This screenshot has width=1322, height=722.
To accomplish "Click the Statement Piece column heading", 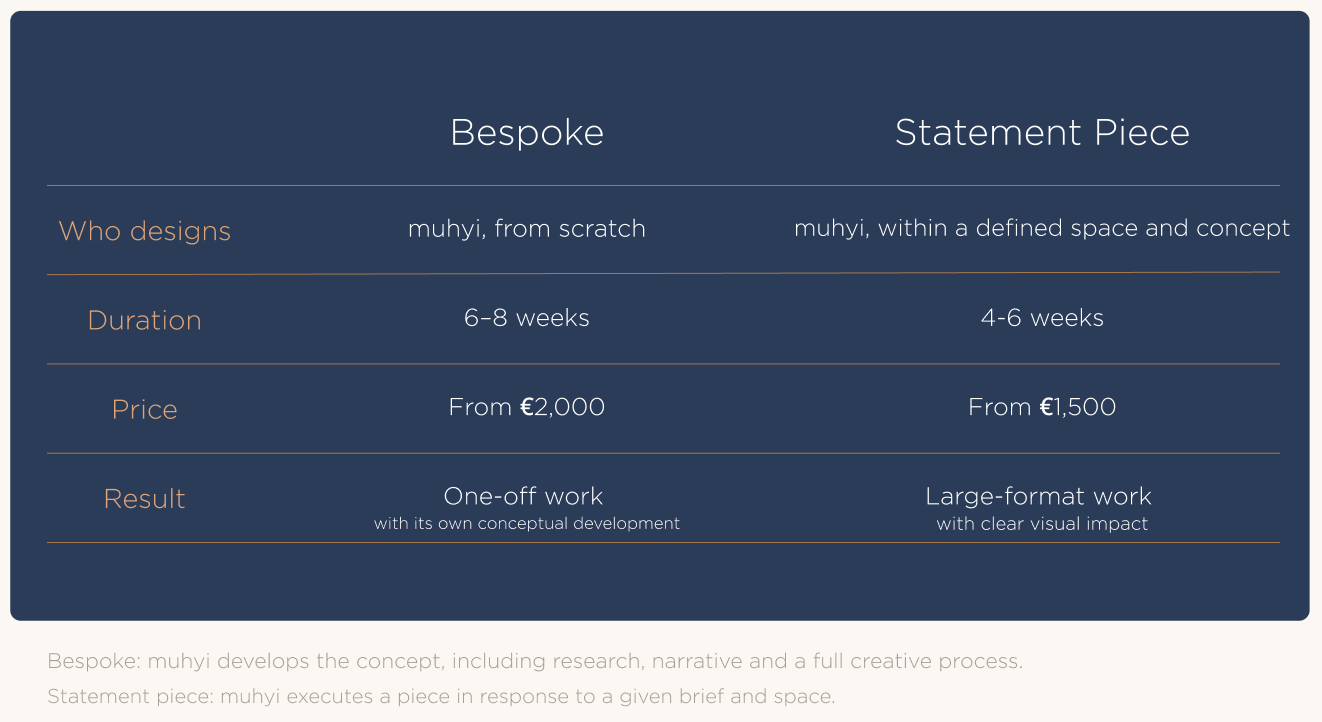I will coord(1042,133).
